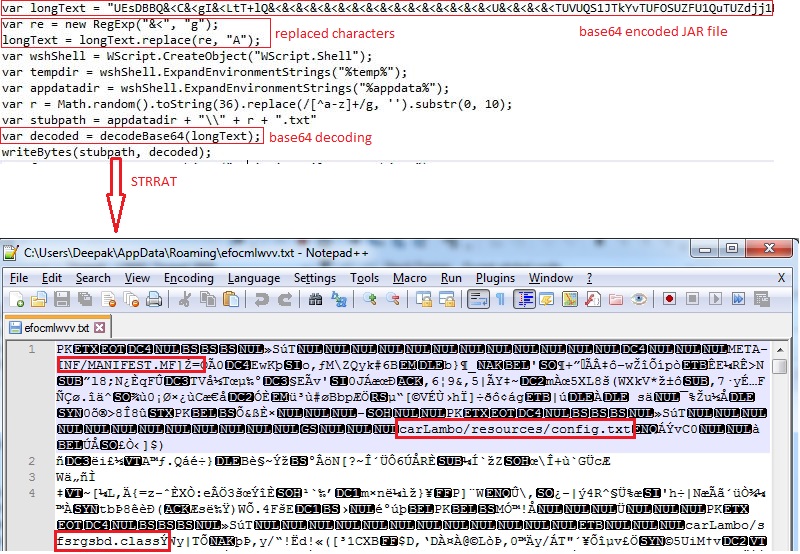800x554 pixels.
Task: Click the Synchronize horizontal scrolling icon
Action: [447, 299]
